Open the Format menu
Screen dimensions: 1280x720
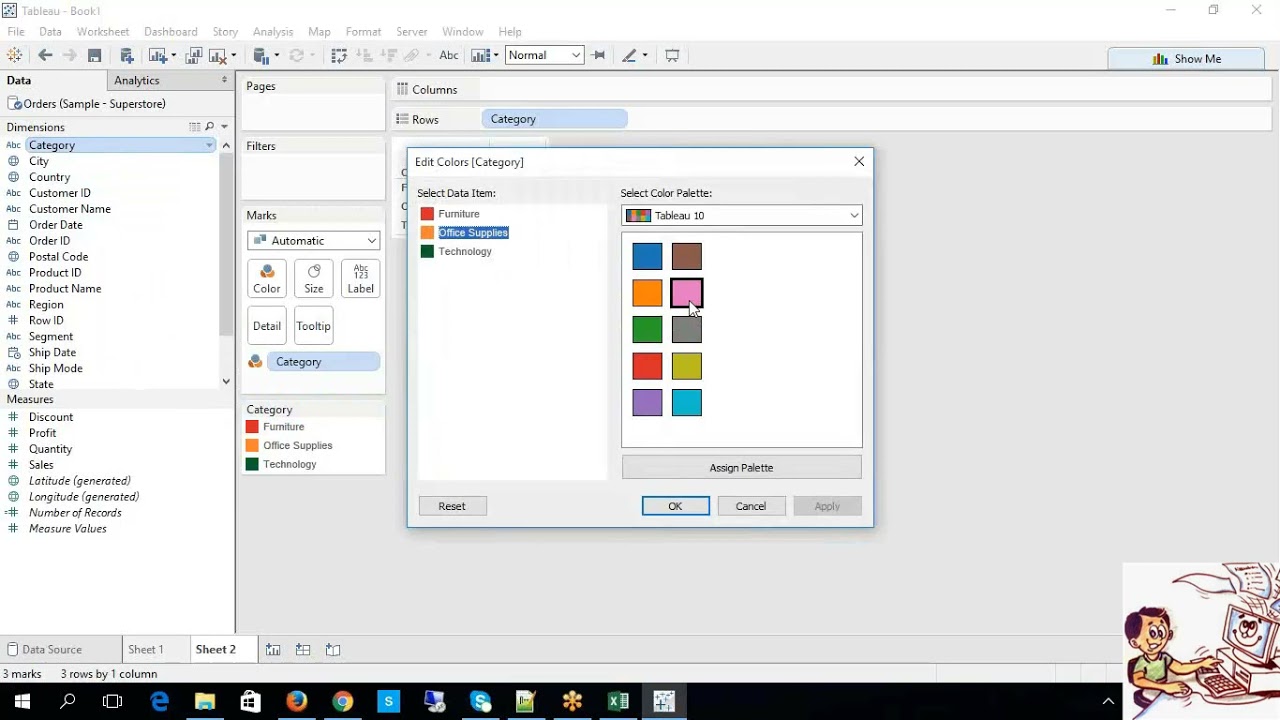363,32
